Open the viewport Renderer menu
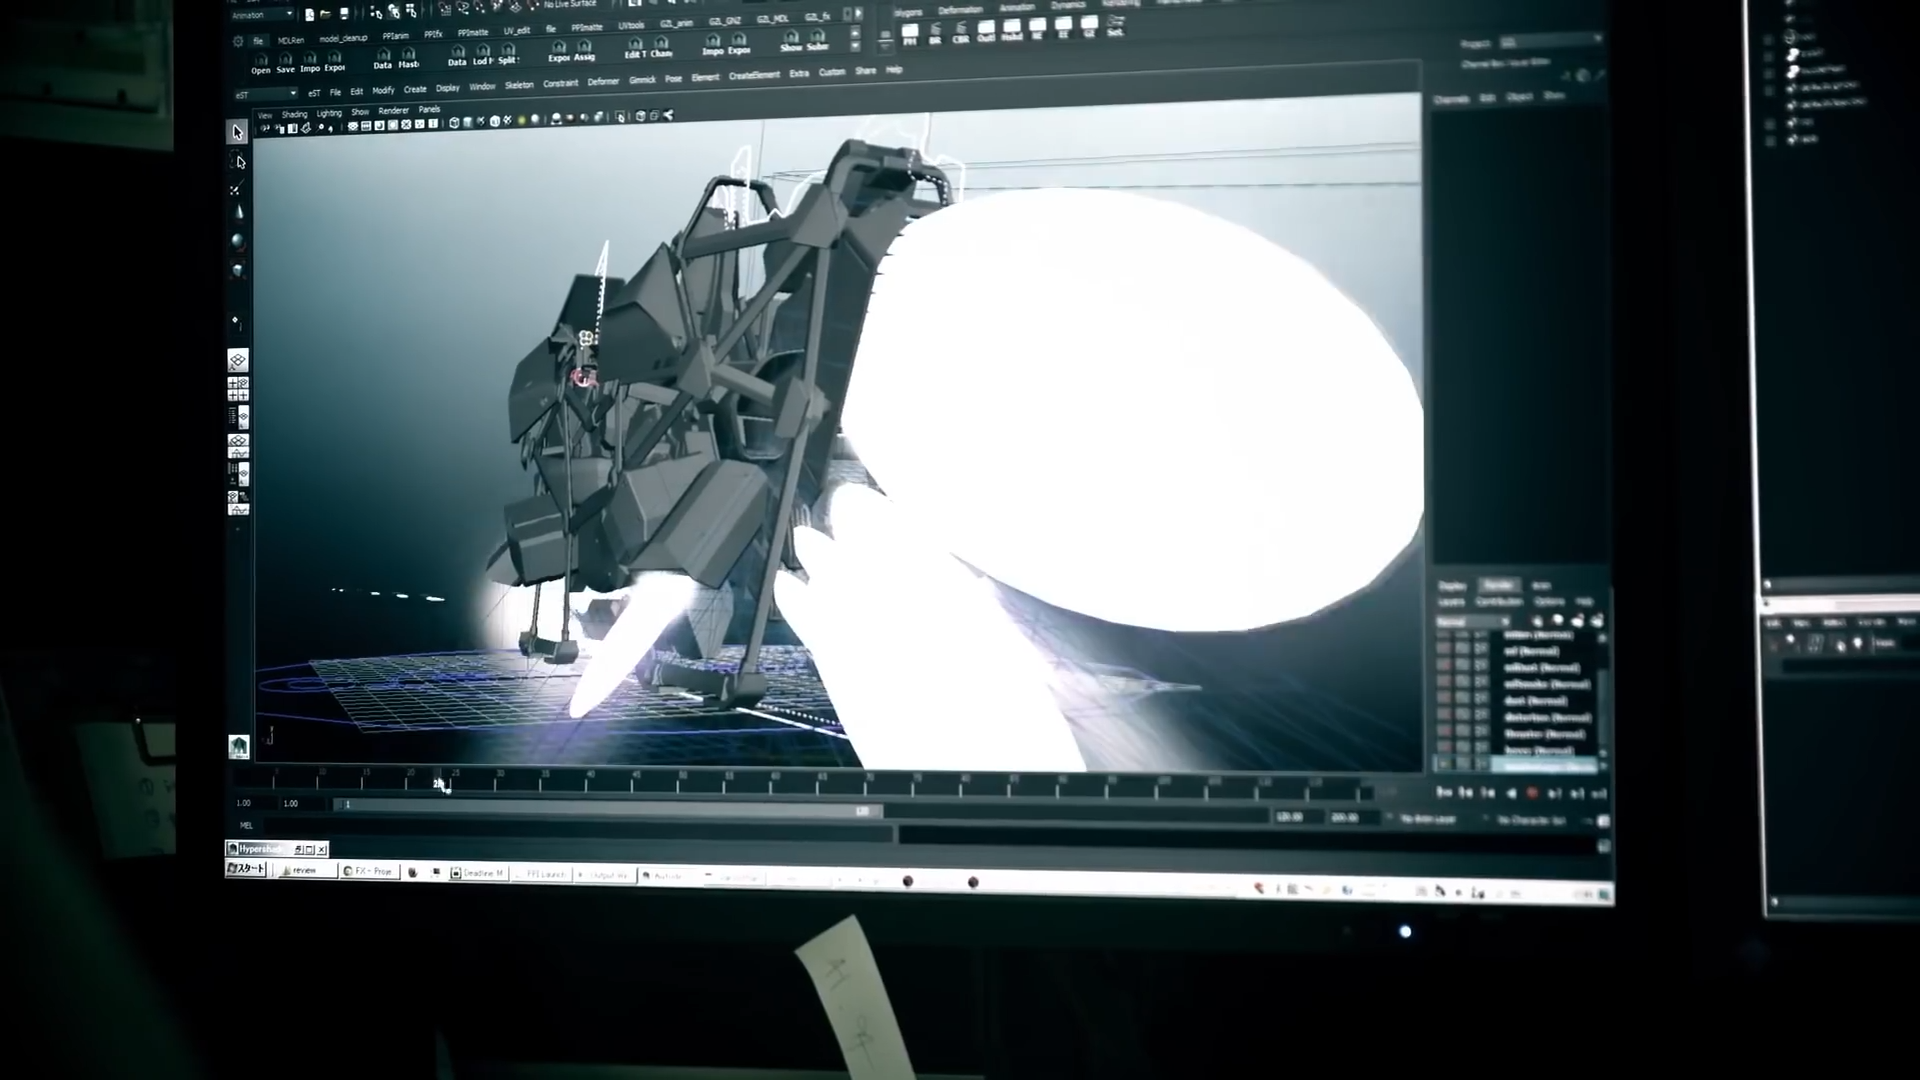 (393, 111)
